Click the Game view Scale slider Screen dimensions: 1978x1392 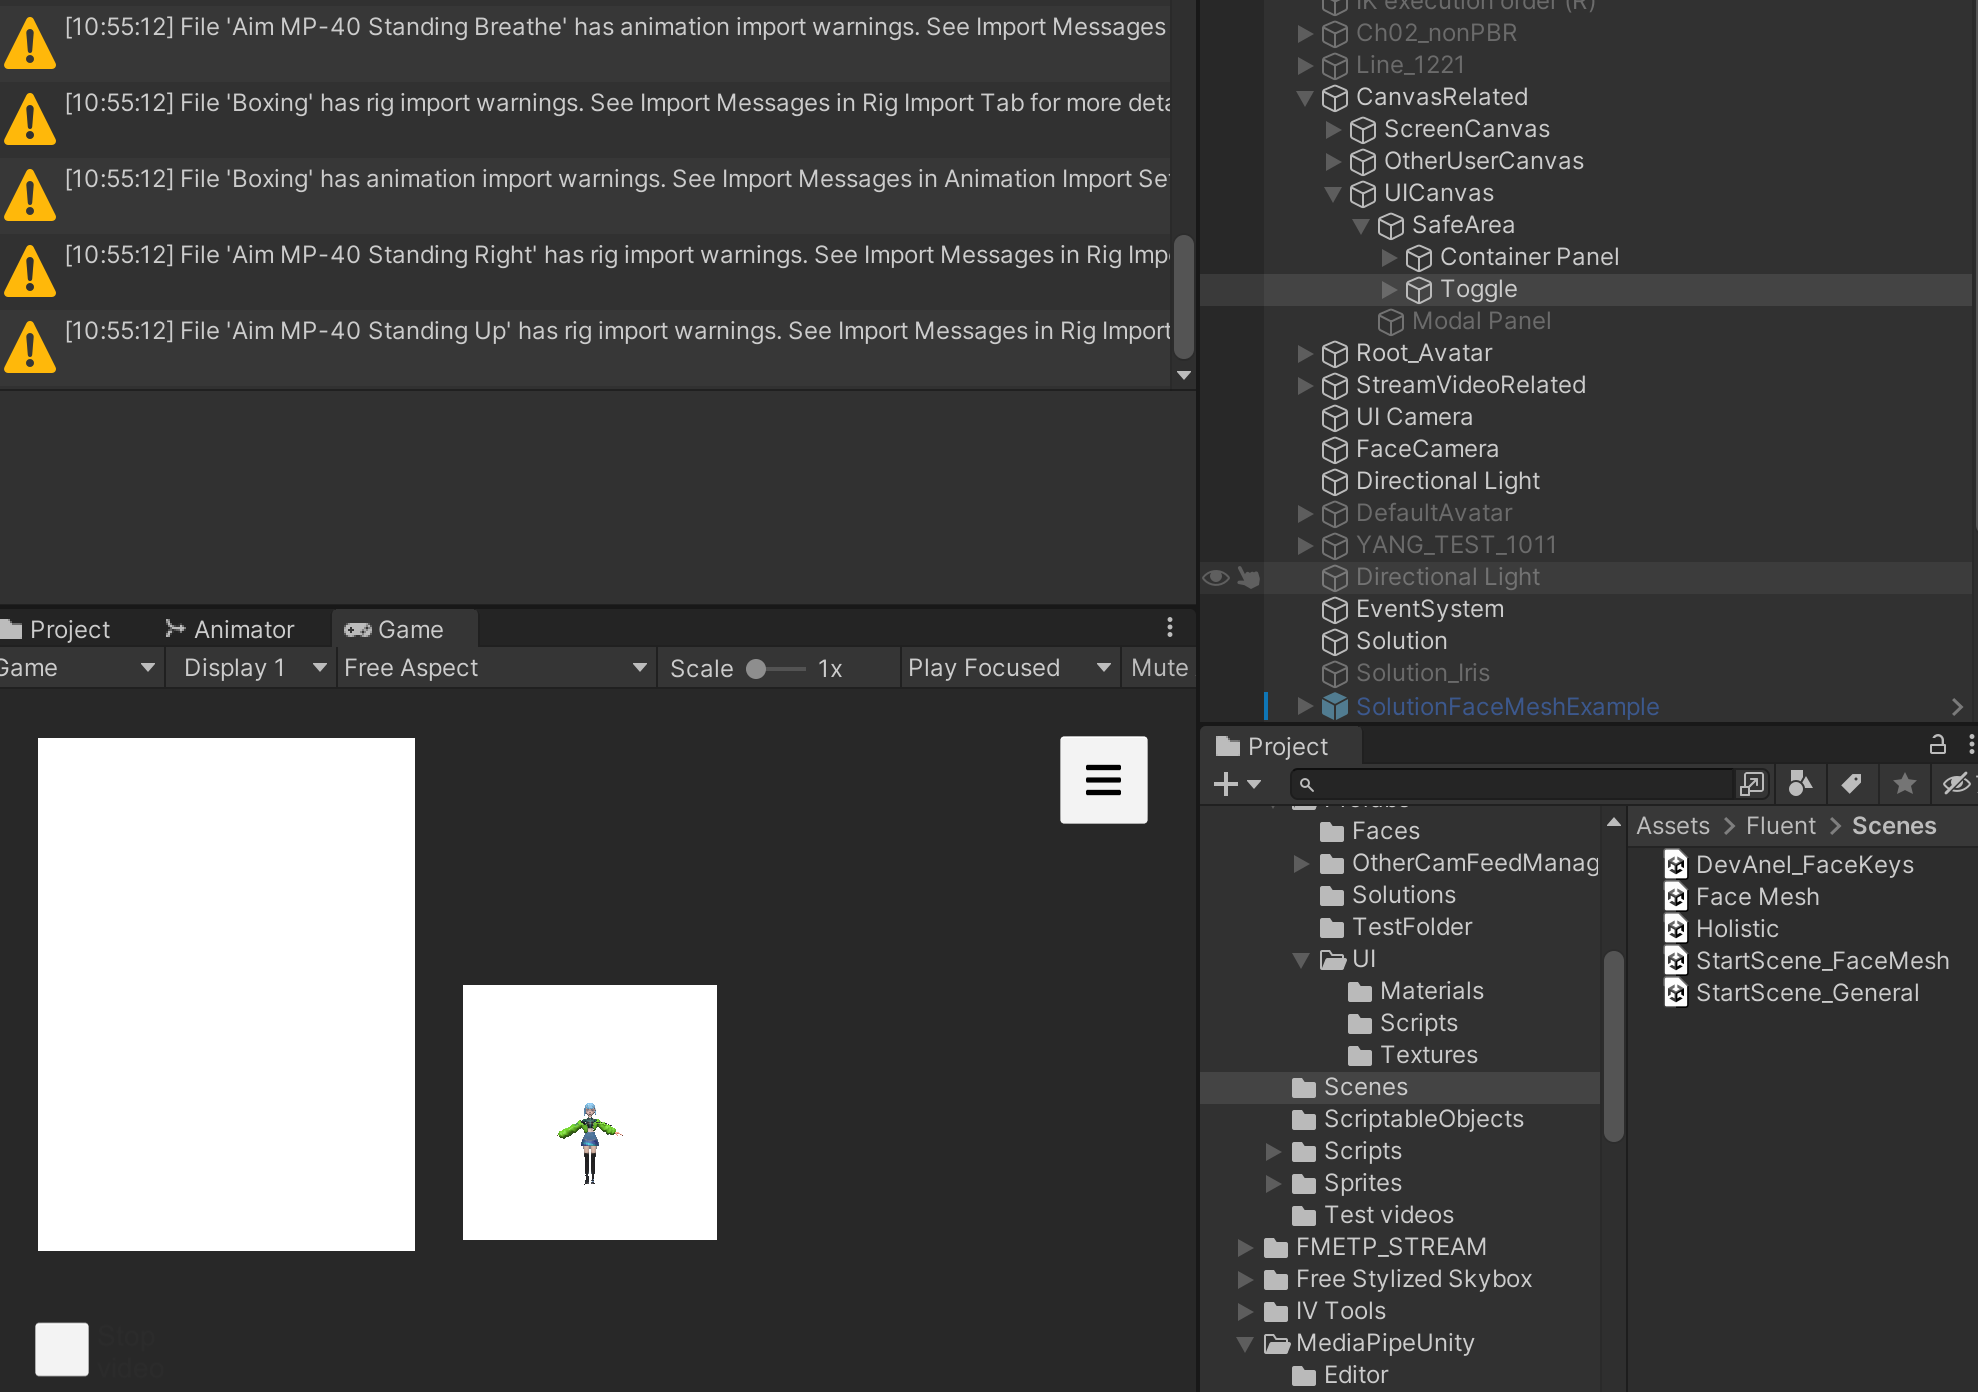777,669
